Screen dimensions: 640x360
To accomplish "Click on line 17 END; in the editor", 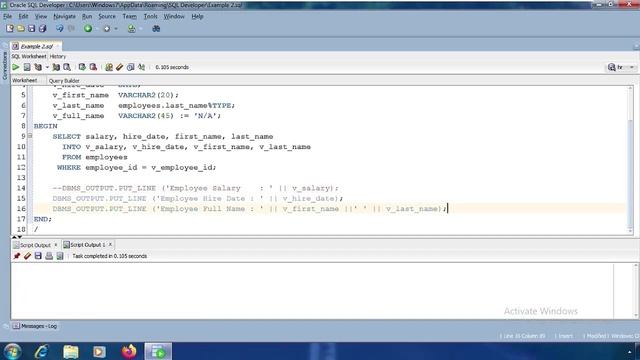I will (42, 219).
